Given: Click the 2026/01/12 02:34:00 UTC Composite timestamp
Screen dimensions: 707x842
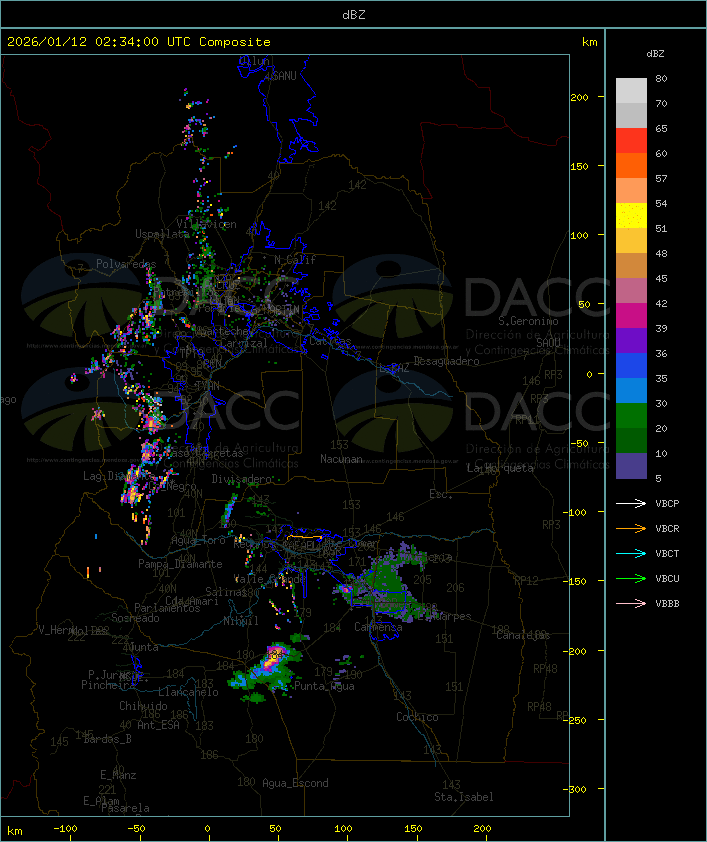Looking at the screenshot, I should coord(139,42).
